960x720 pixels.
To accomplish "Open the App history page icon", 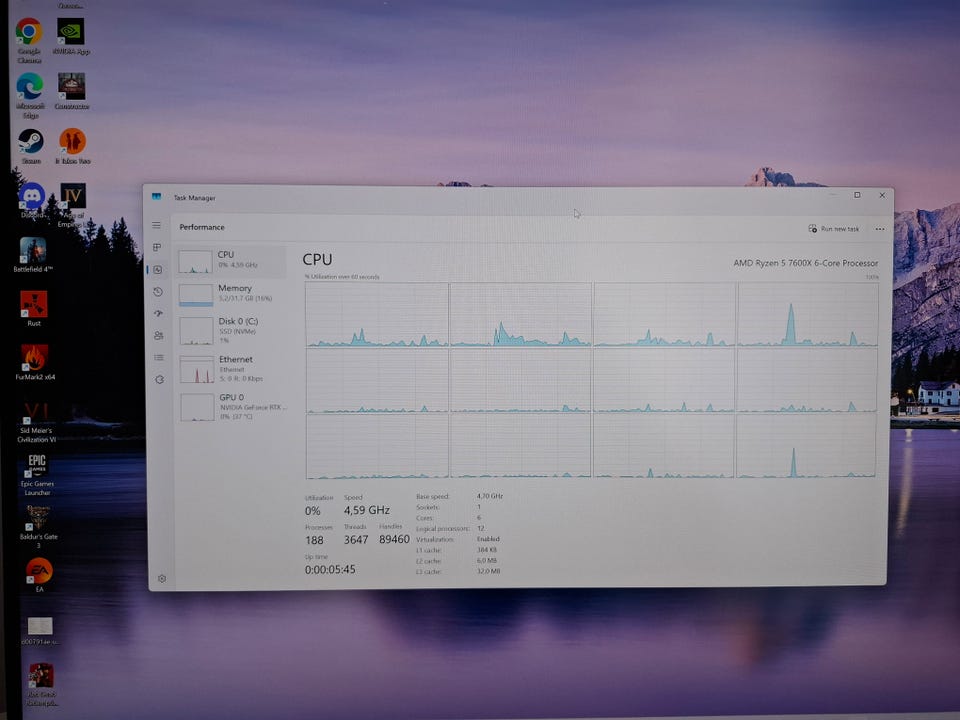I will coord(158,291).
